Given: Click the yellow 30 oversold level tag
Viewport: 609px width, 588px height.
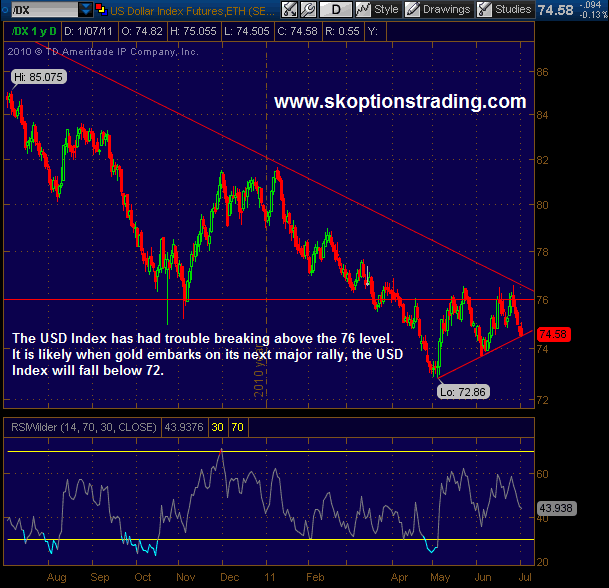Looking at the screenshot, I should pos(220,427).
